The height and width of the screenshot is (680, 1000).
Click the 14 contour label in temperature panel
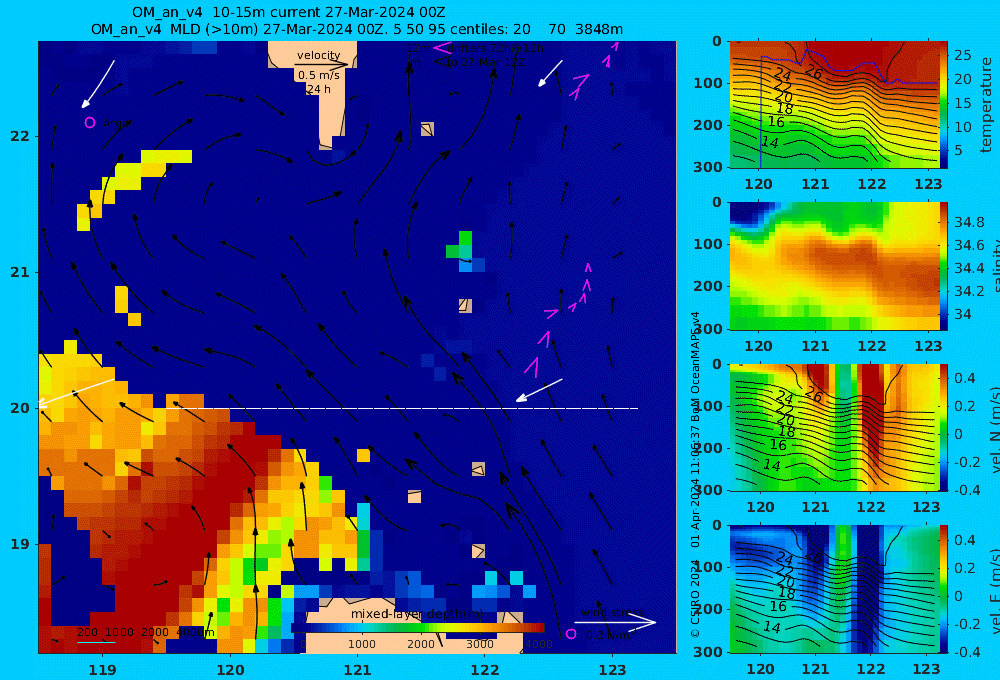point(770,142)
